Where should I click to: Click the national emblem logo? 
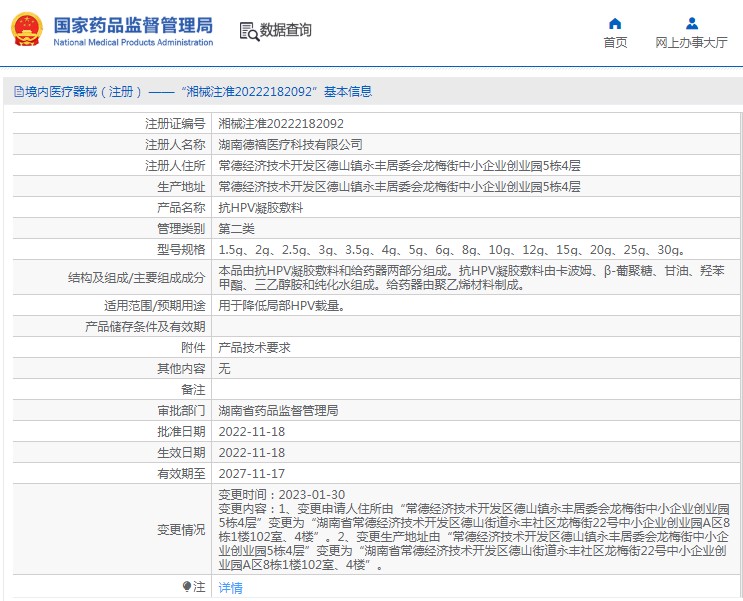(x=26, y=30)
